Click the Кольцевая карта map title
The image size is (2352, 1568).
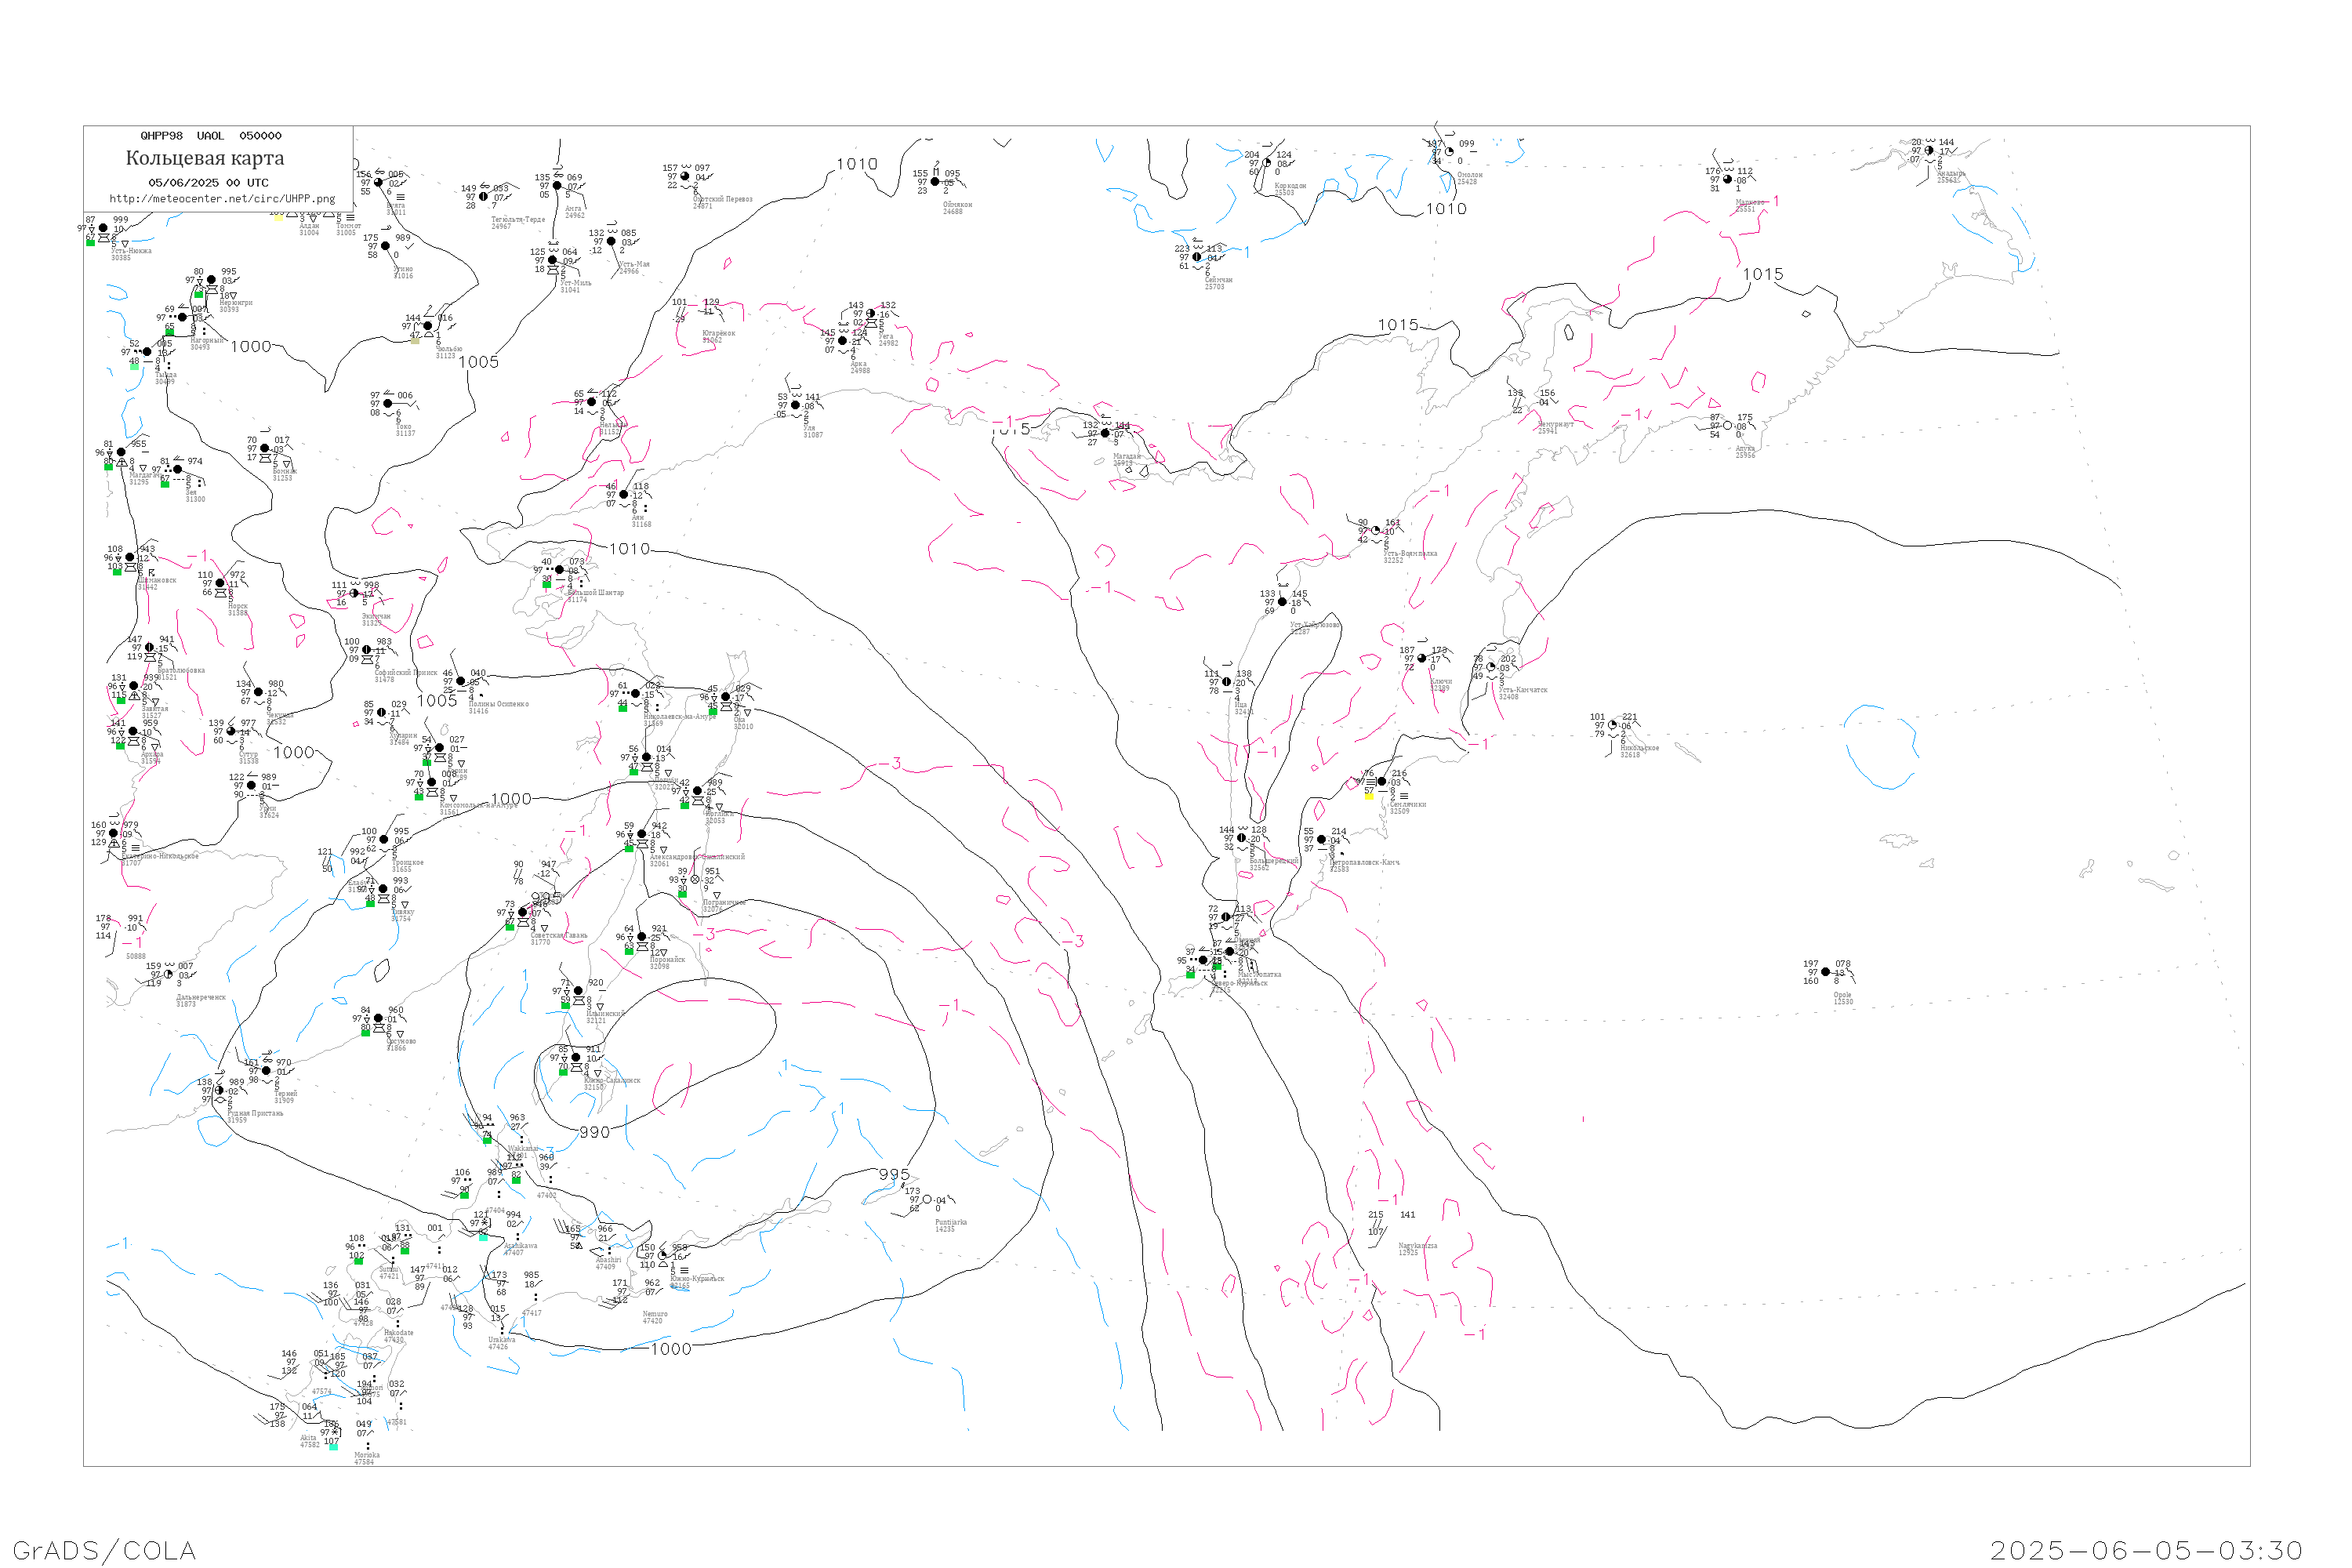205,158
